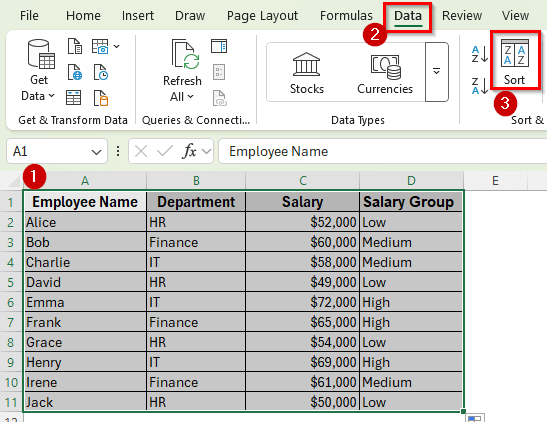Expand the Refresh All dropdown arrow
The width and height of the screenshot is (547, 422).
point(190,96)
